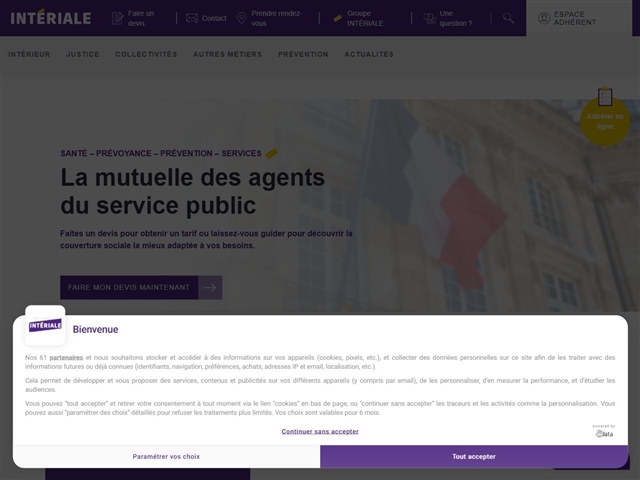Click the location pin icon for appointments

click(242, 18)
